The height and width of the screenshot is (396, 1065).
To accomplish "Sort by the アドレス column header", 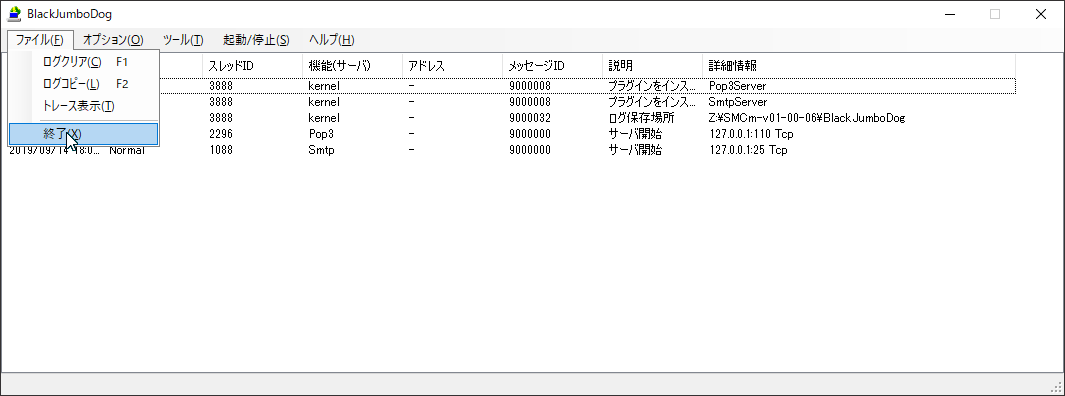I will [x=452, y=66].
